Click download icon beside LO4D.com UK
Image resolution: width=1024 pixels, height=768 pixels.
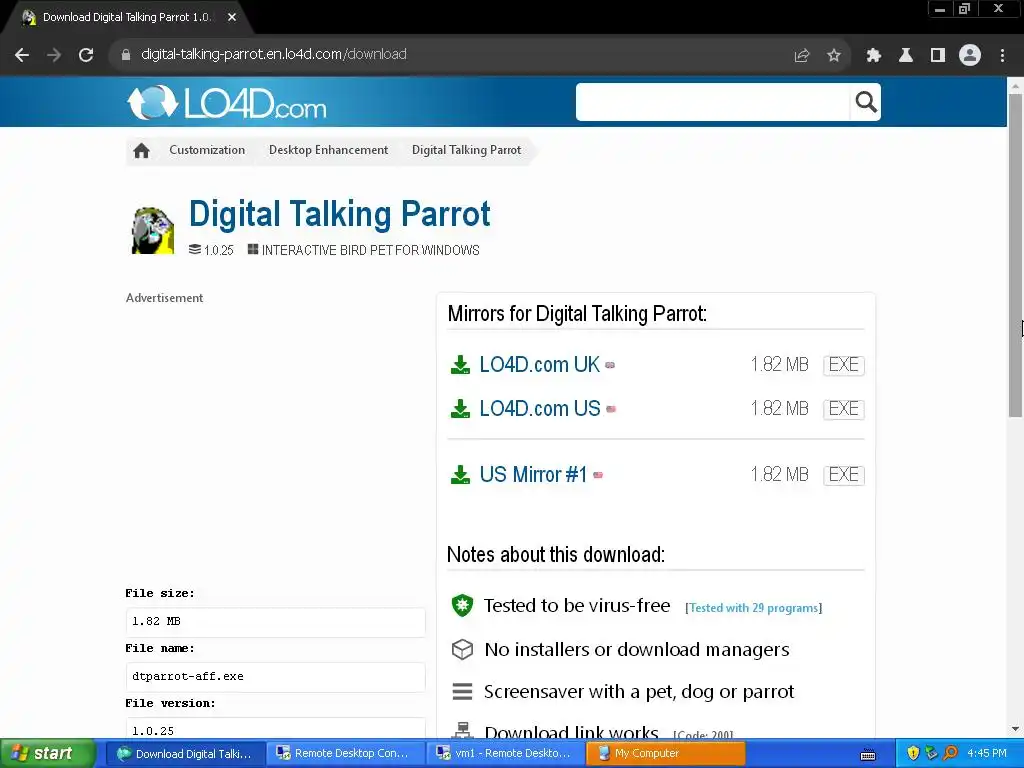[460, 364]
